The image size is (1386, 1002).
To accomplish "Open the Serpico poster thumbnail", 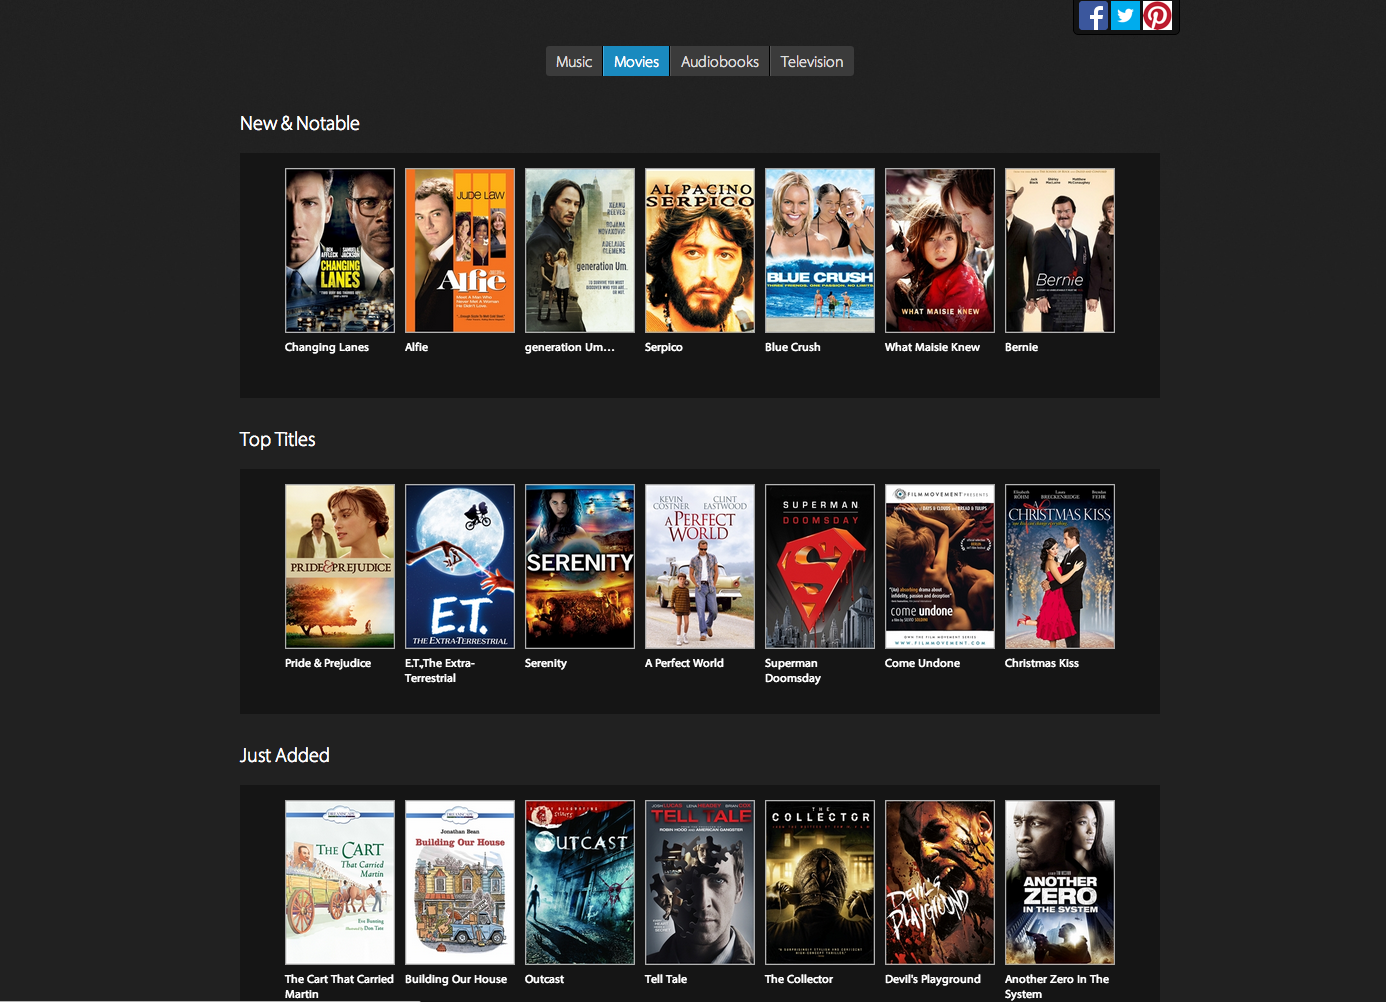I will tap(700, 250).
